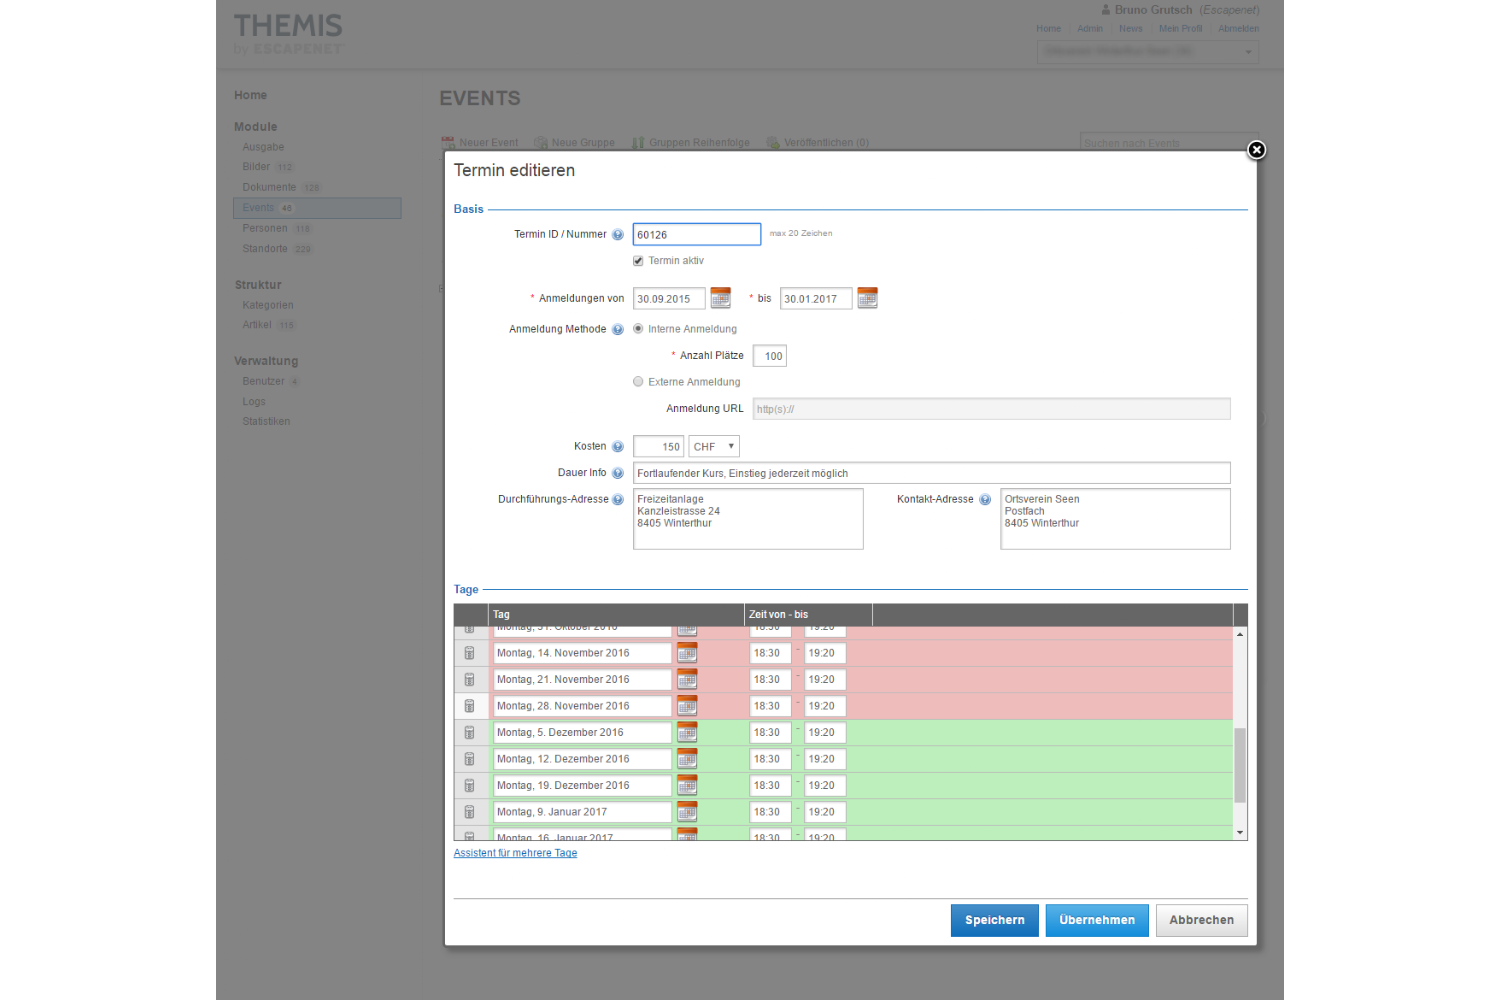This screenshot has width=1500, height=1000.
Task: Open calendar picker for bis date
Action: tap(867, 298)
